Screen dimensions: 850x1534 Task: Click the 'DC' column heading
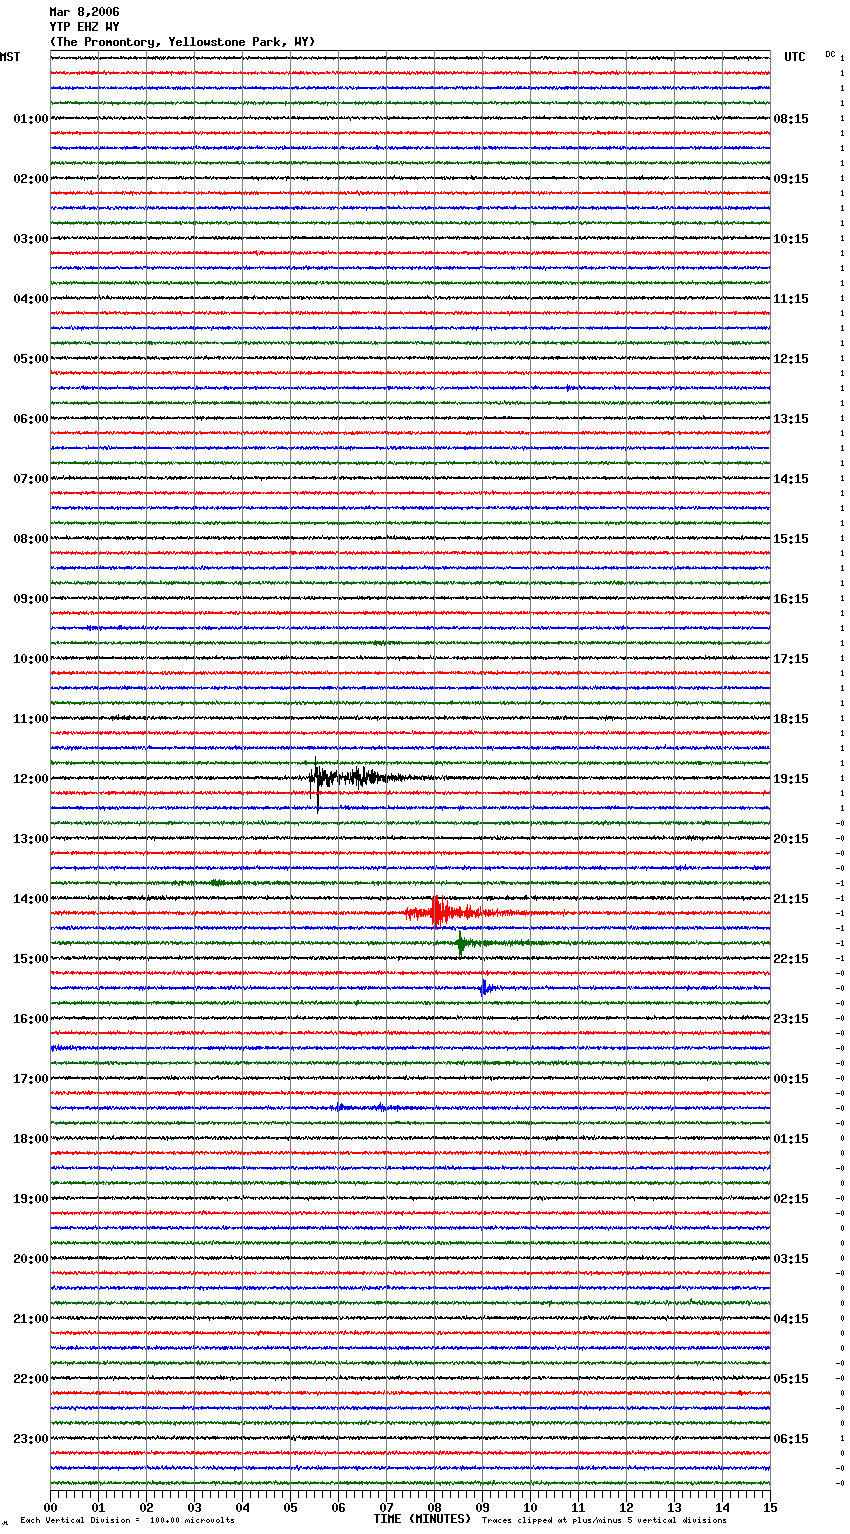tap(830, 54)
